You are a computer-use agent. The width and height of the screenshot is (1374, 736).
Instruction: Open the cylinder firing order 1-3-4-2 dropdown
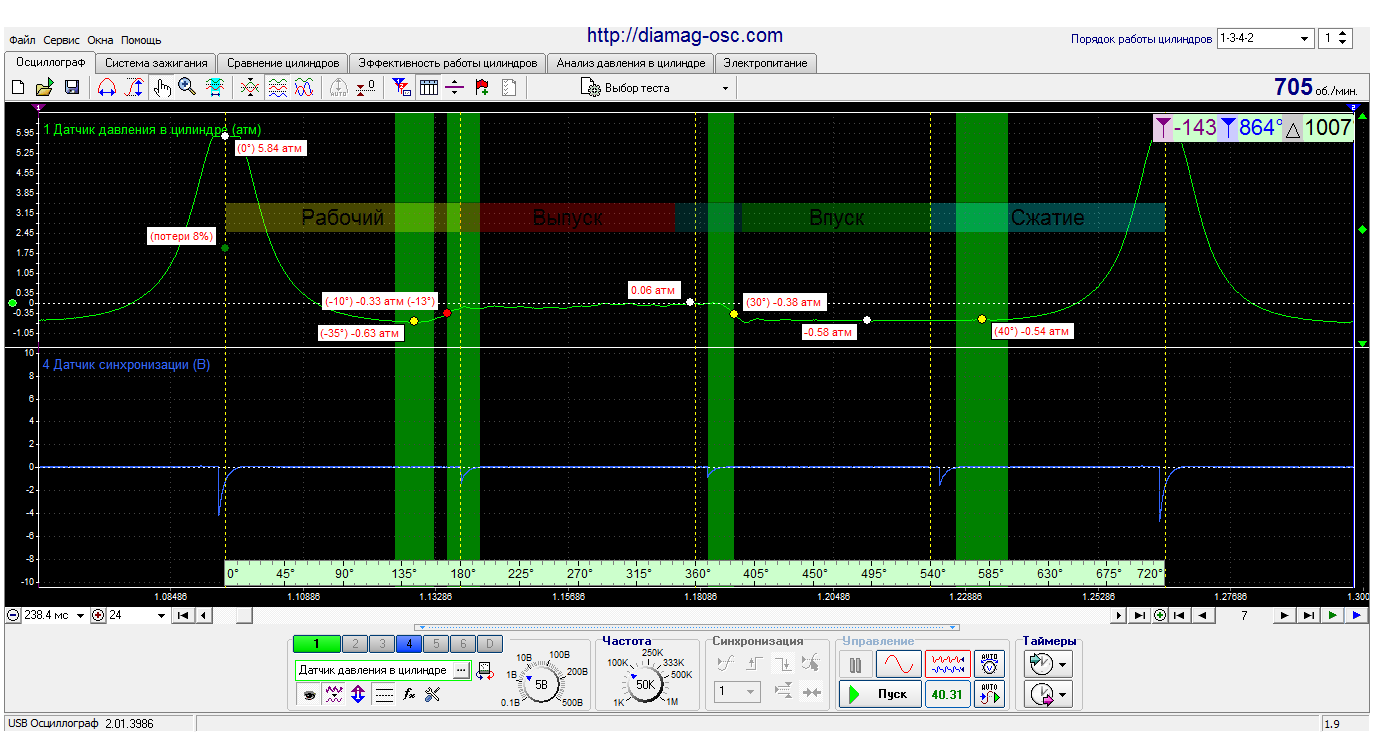pos(1265,38)
